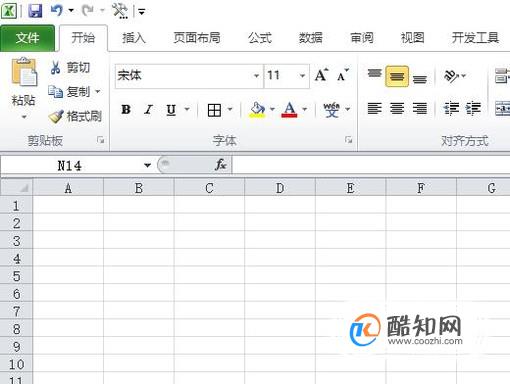Switch to the 页面布局 (Page Layout) tab

197,38
